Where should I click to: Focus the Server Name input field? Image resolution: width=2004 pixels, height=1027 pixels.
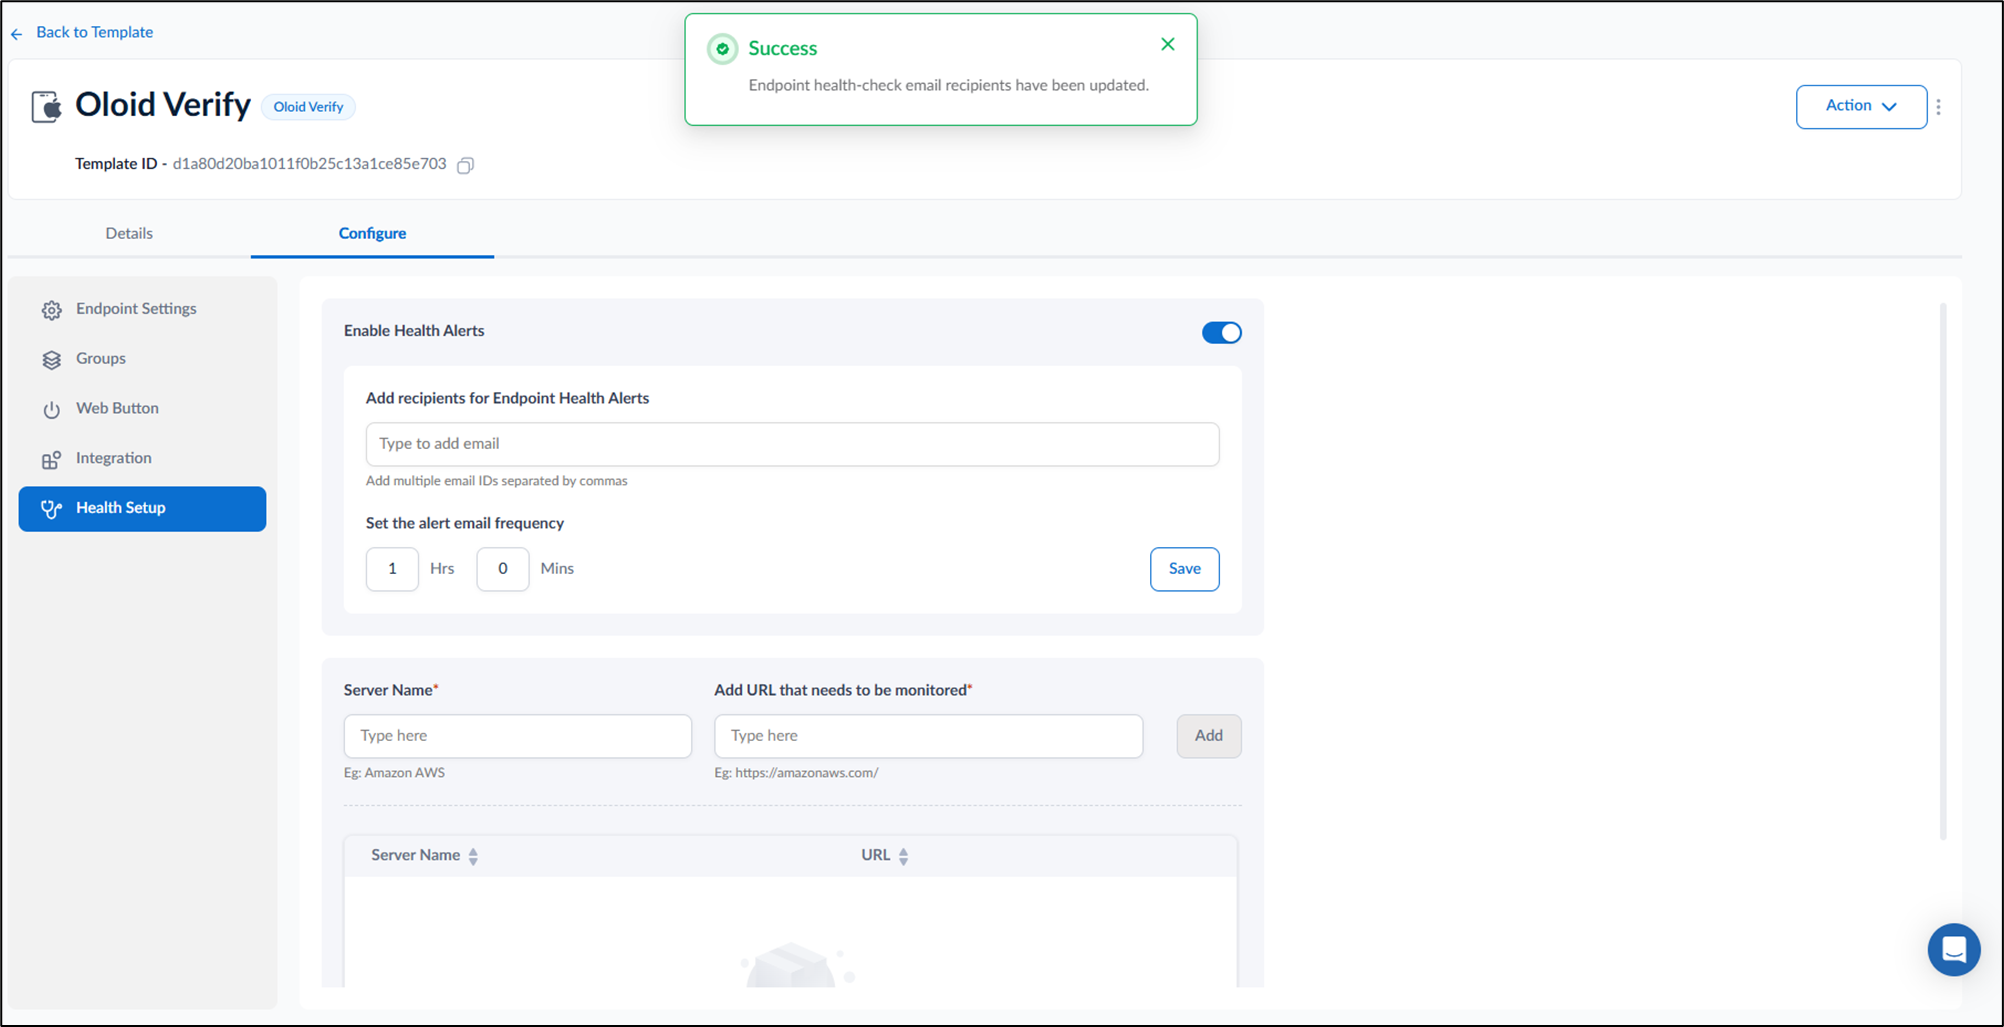(x=517, y=736)
